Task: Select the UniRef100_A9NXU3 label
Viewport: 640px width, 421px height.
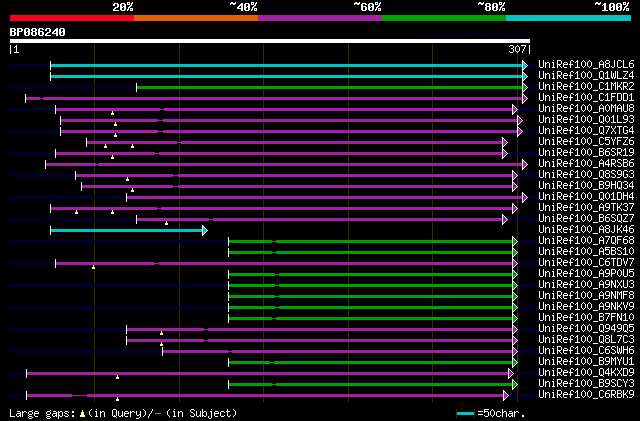Action: click(586, 285)
